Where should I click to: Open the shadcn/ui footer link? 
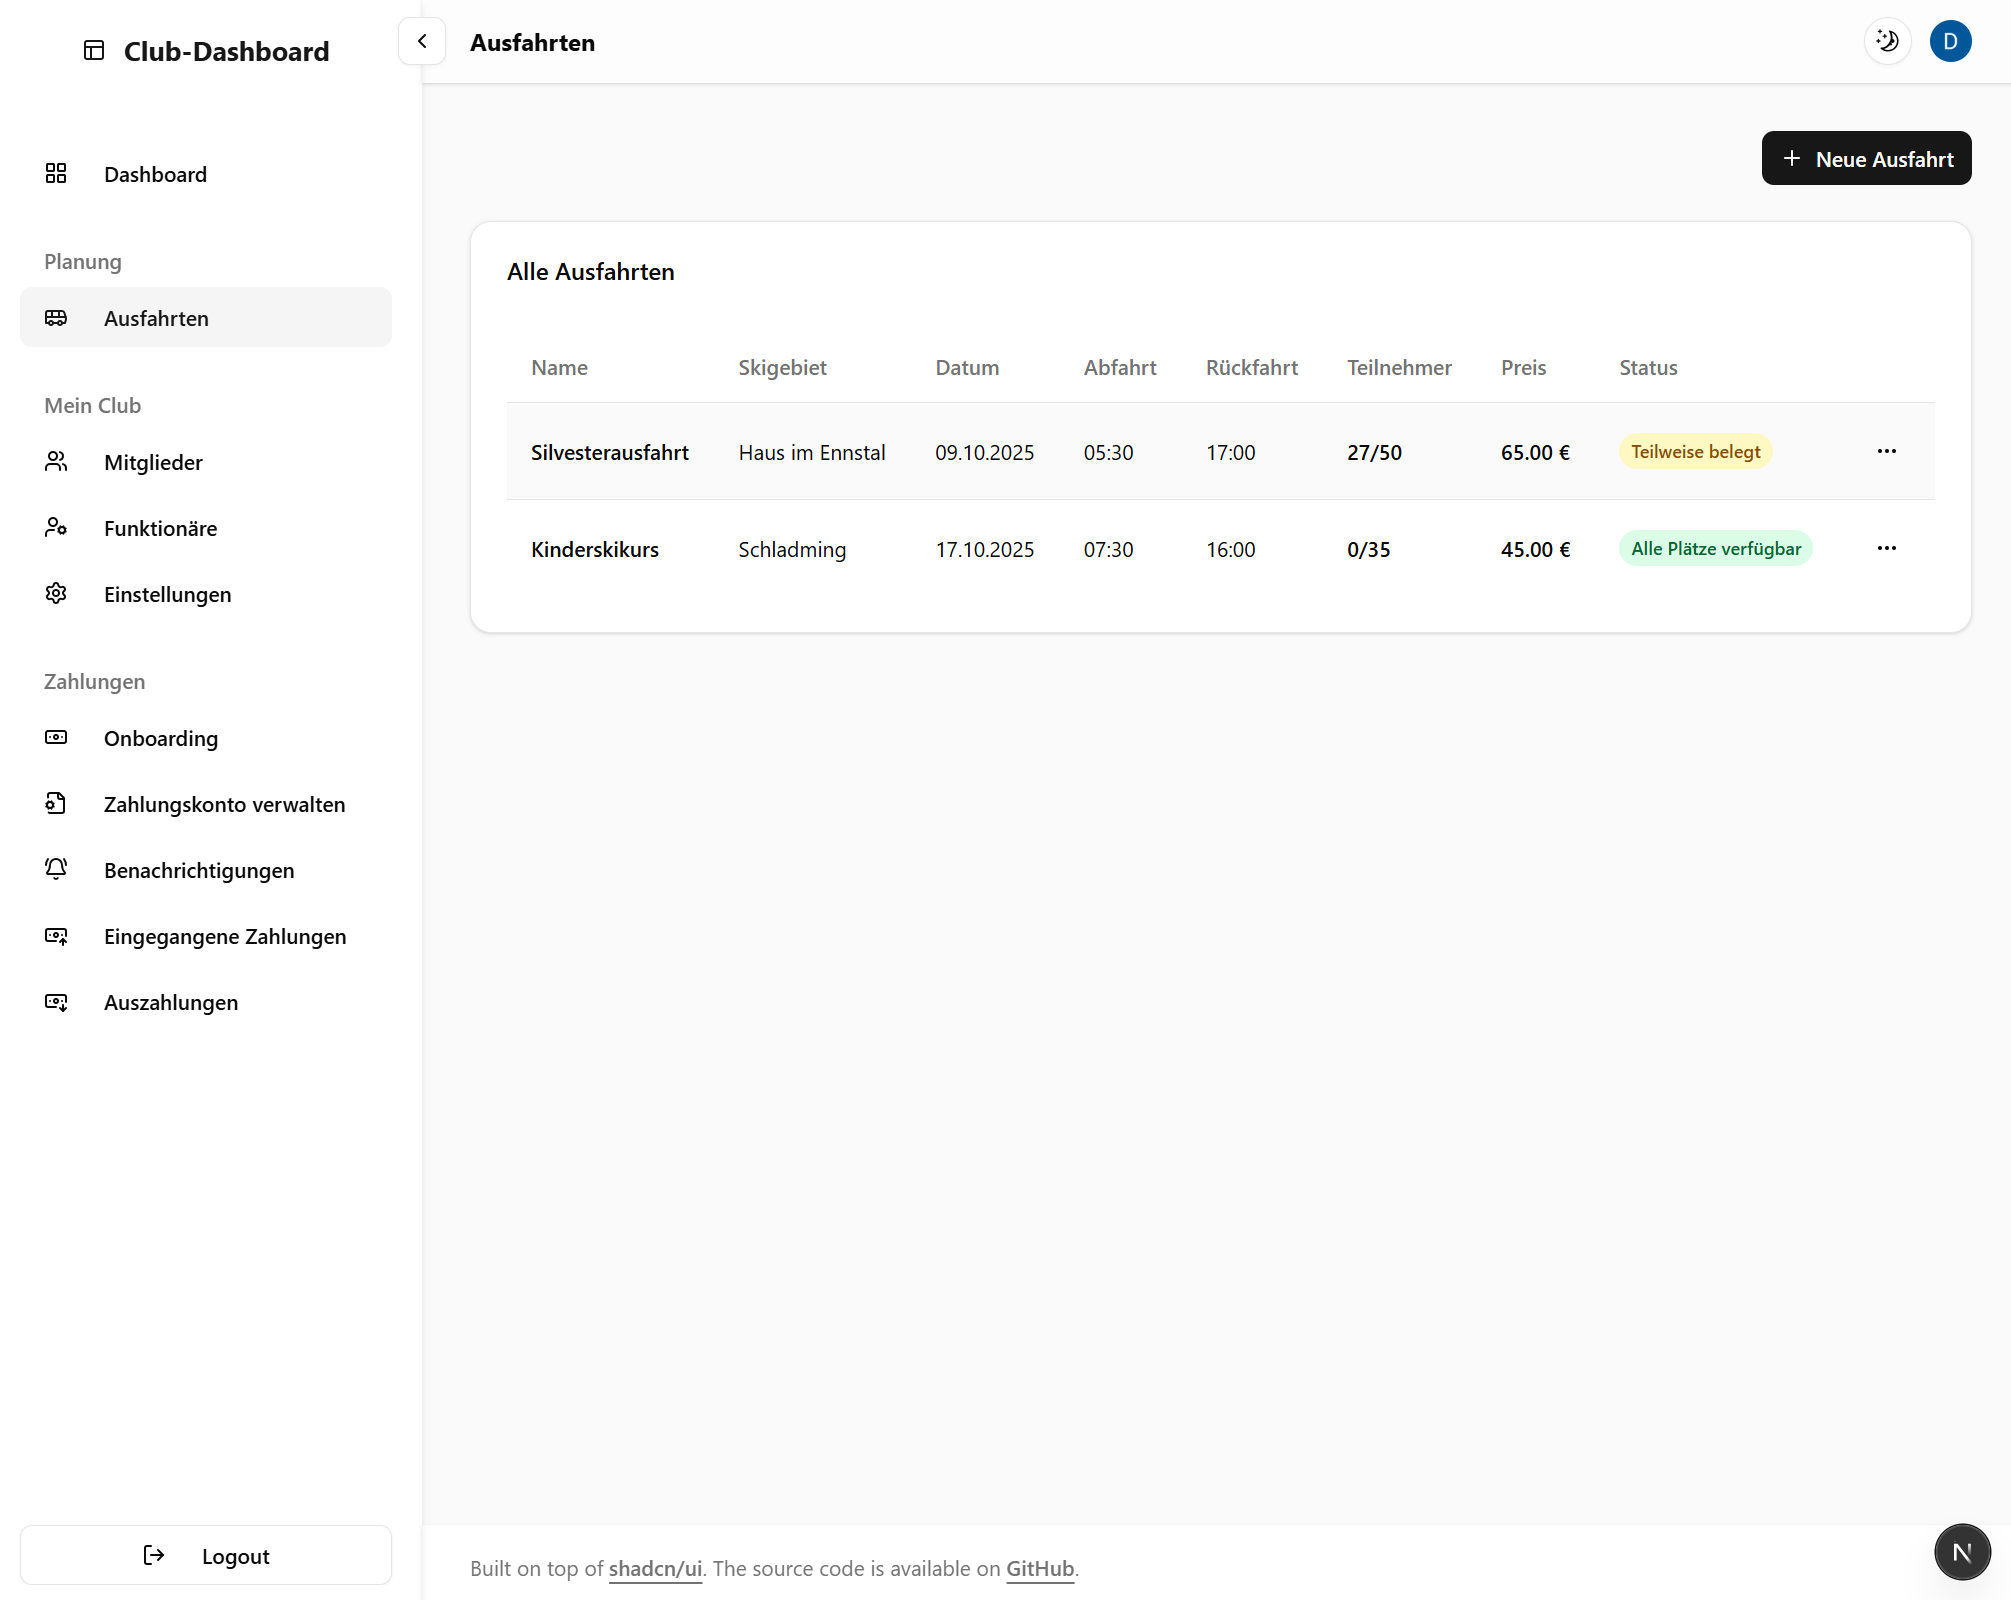coord(655,1569)
